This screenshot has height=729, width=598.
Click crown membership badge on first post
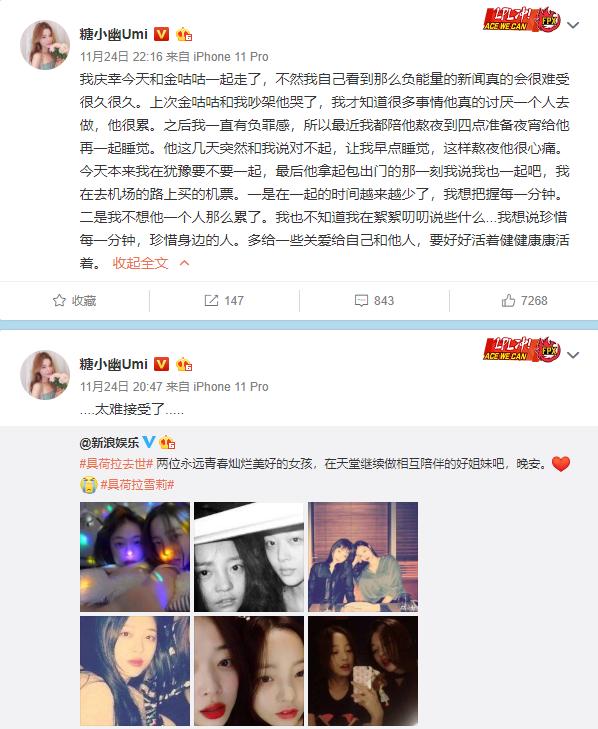click(x=184, y=34)
